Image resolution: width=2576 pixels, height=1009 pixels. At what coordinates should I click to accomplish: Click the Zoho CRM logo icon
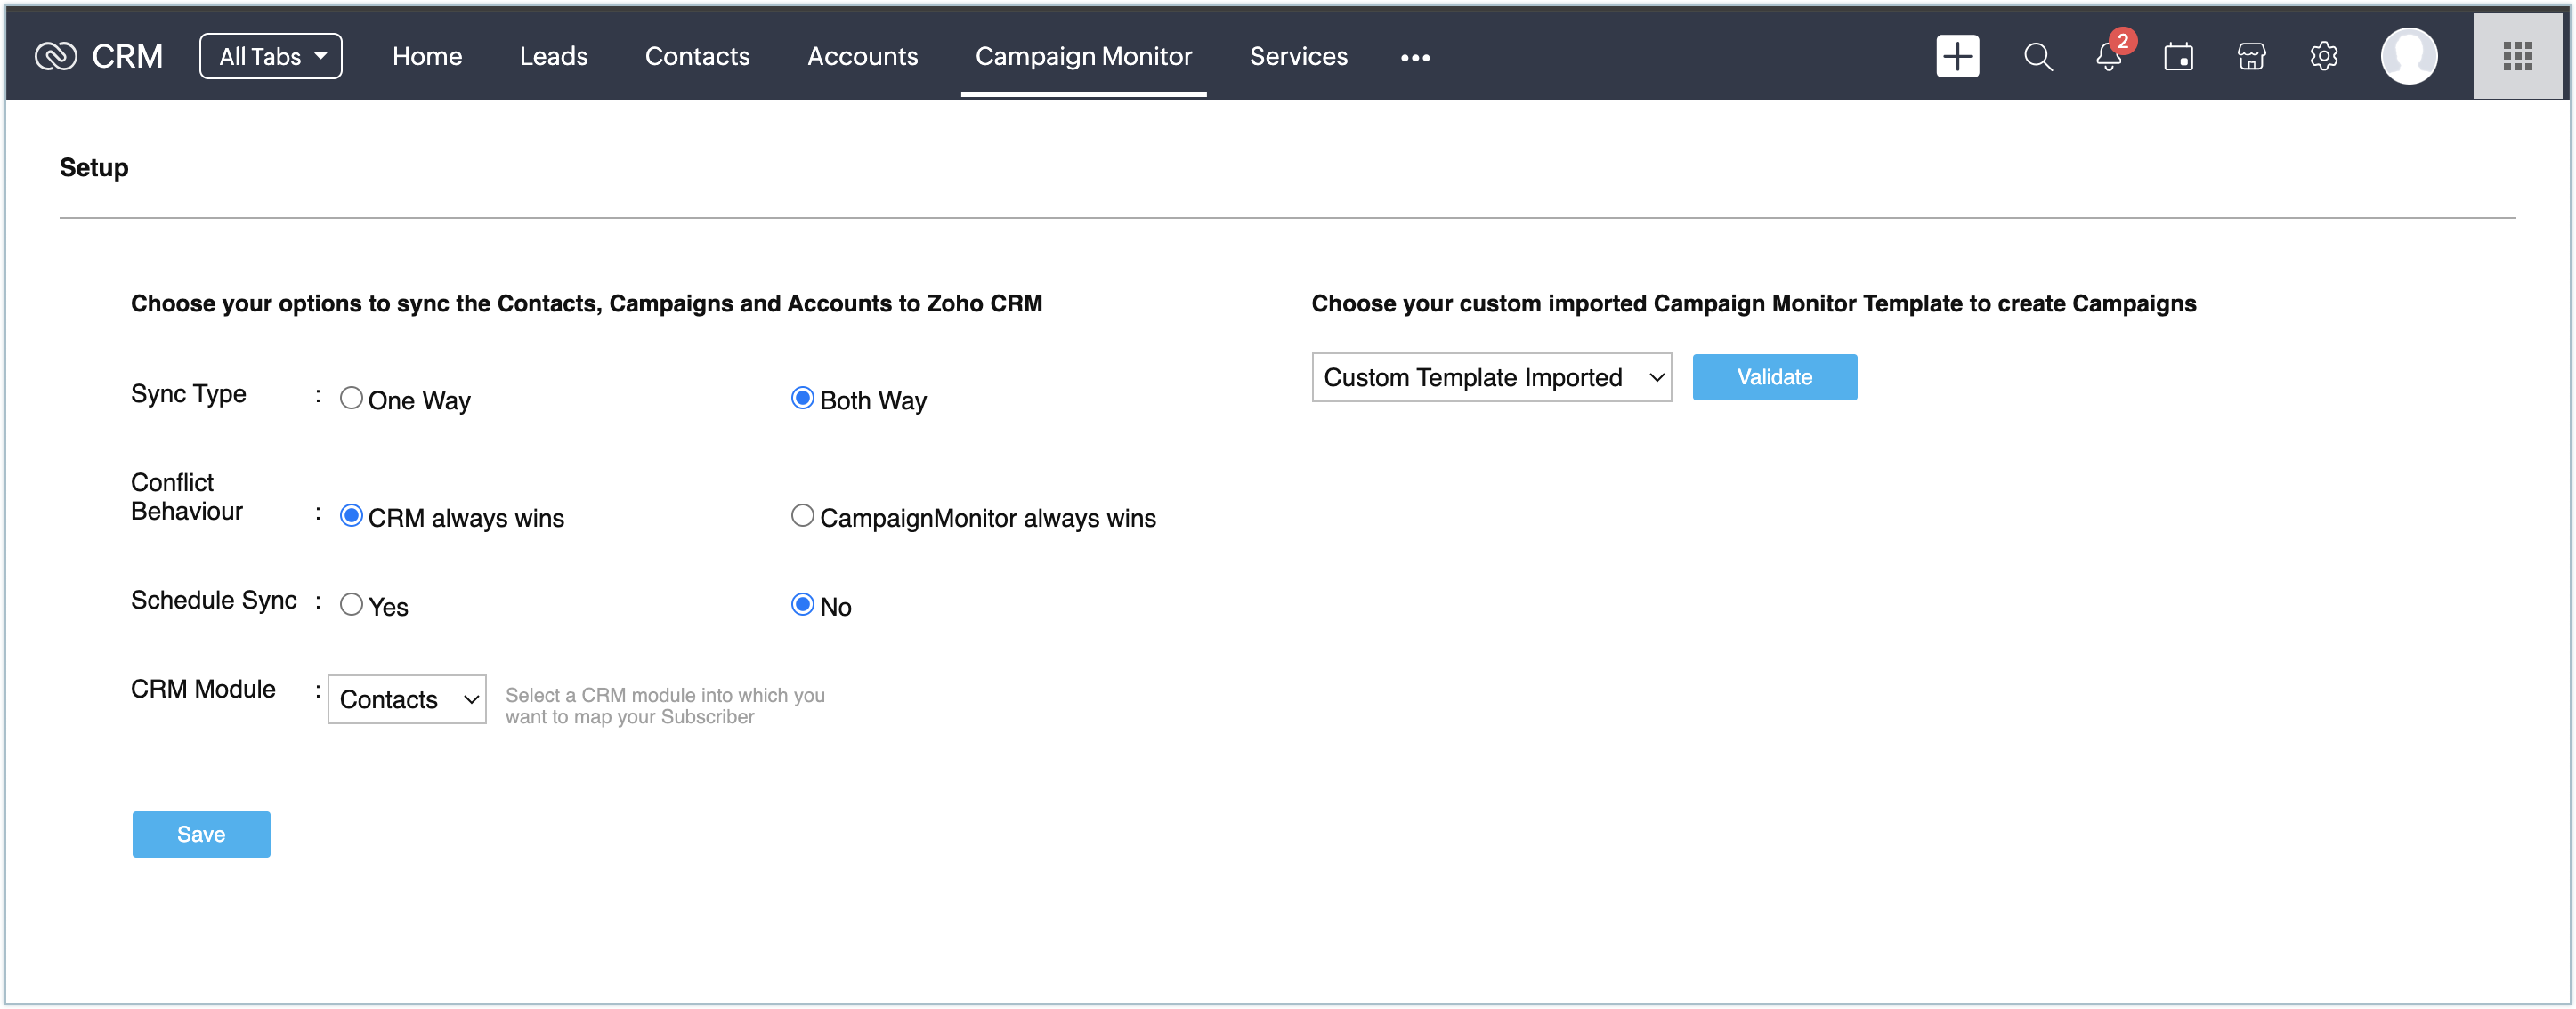pyautogui.click(x=55, y=56)
